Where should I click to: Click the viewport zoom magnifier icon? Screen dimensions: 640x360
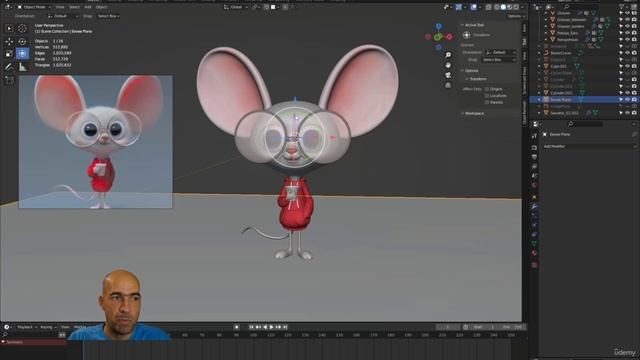click(x=448, y=55)
